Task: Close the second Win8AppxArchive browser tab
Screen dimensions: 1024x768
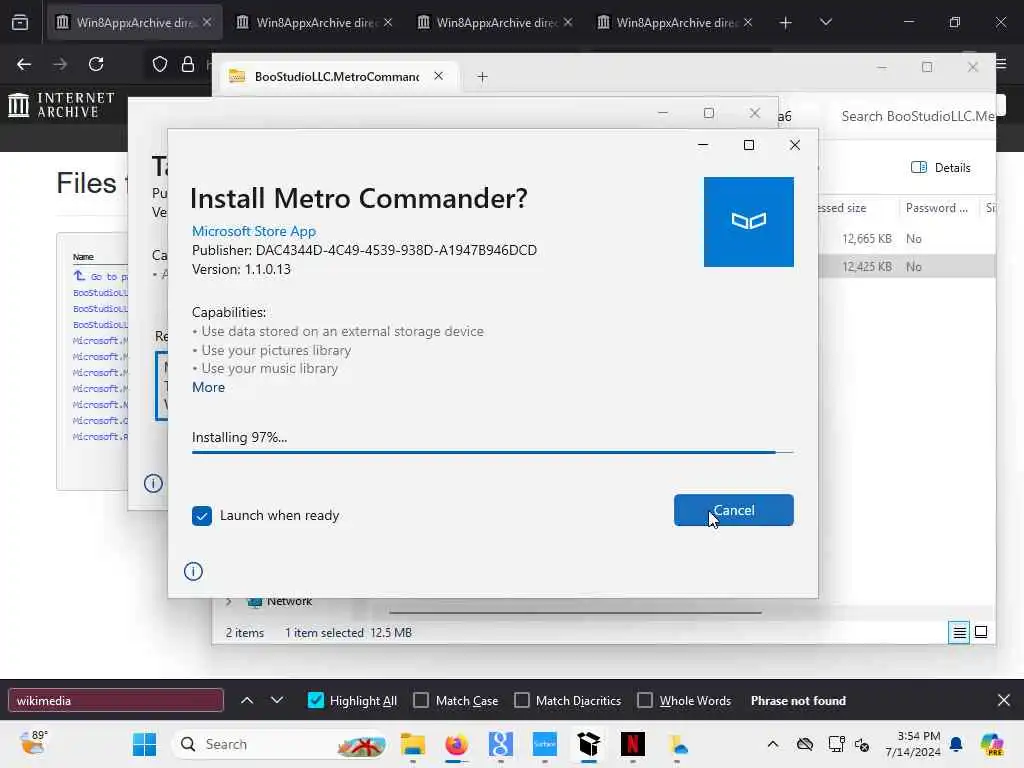Action: click(388, 22)
